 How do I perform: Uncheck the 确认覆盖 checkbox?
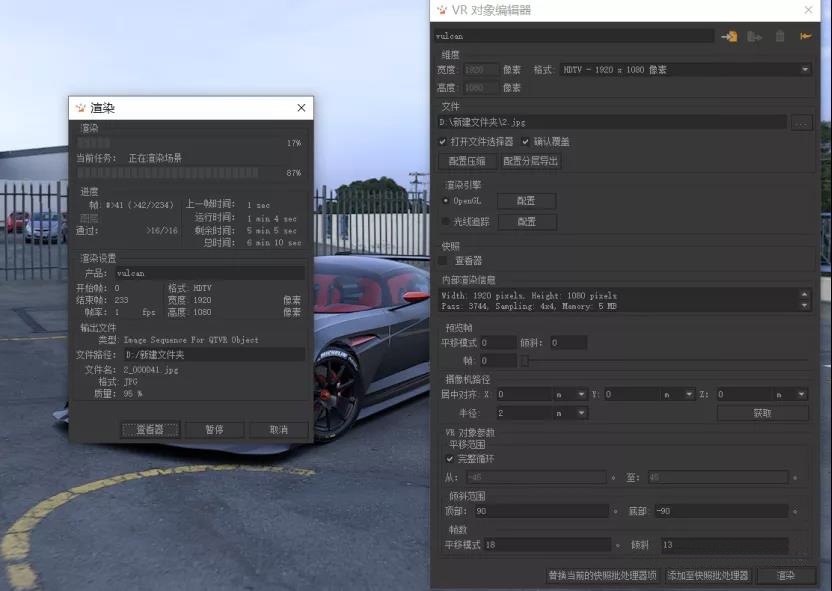pyautogui.click(x=526, y=142)
